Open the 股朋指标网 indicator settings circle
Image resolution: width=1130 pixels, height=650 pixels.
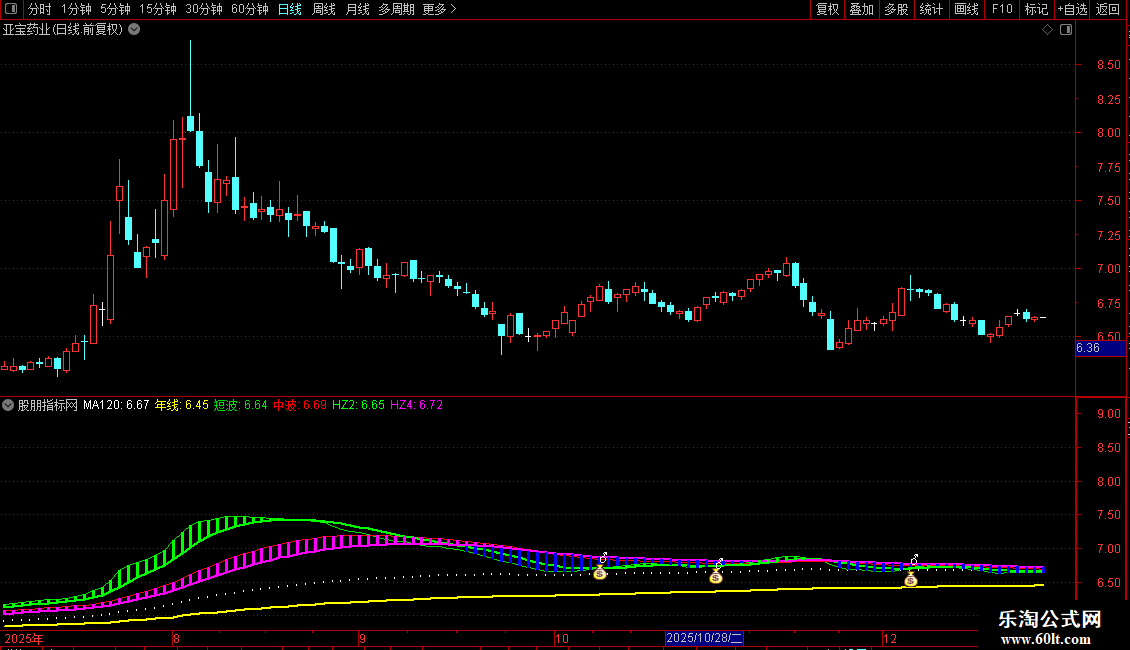click(x=8, y=405)
